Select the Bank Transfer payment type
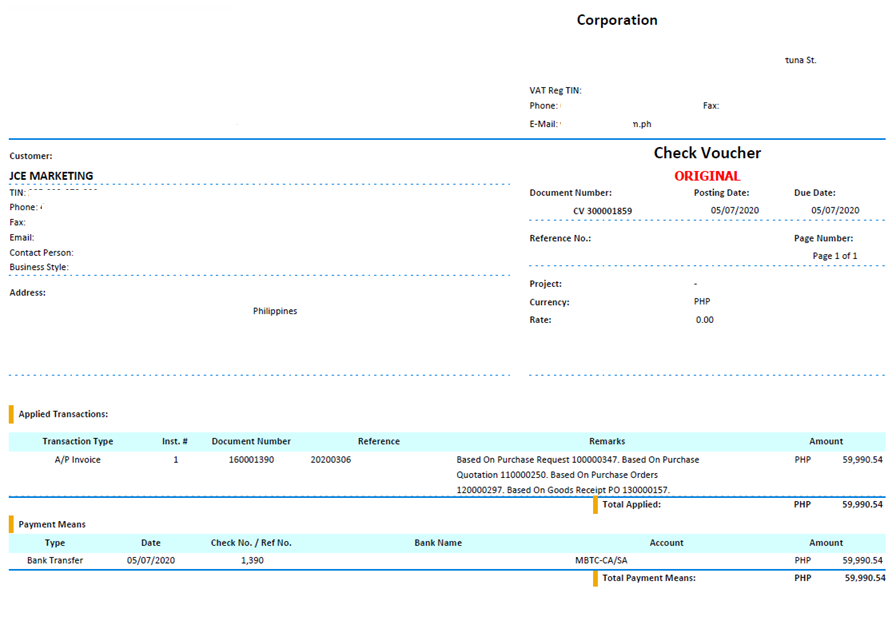 pyautogui.click(x=55, y=561)
